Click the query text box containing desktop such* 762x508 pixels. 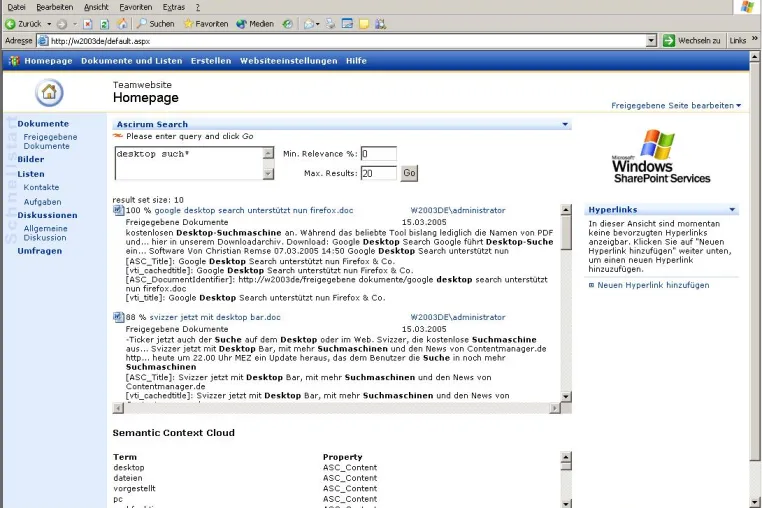click(189, 163)
